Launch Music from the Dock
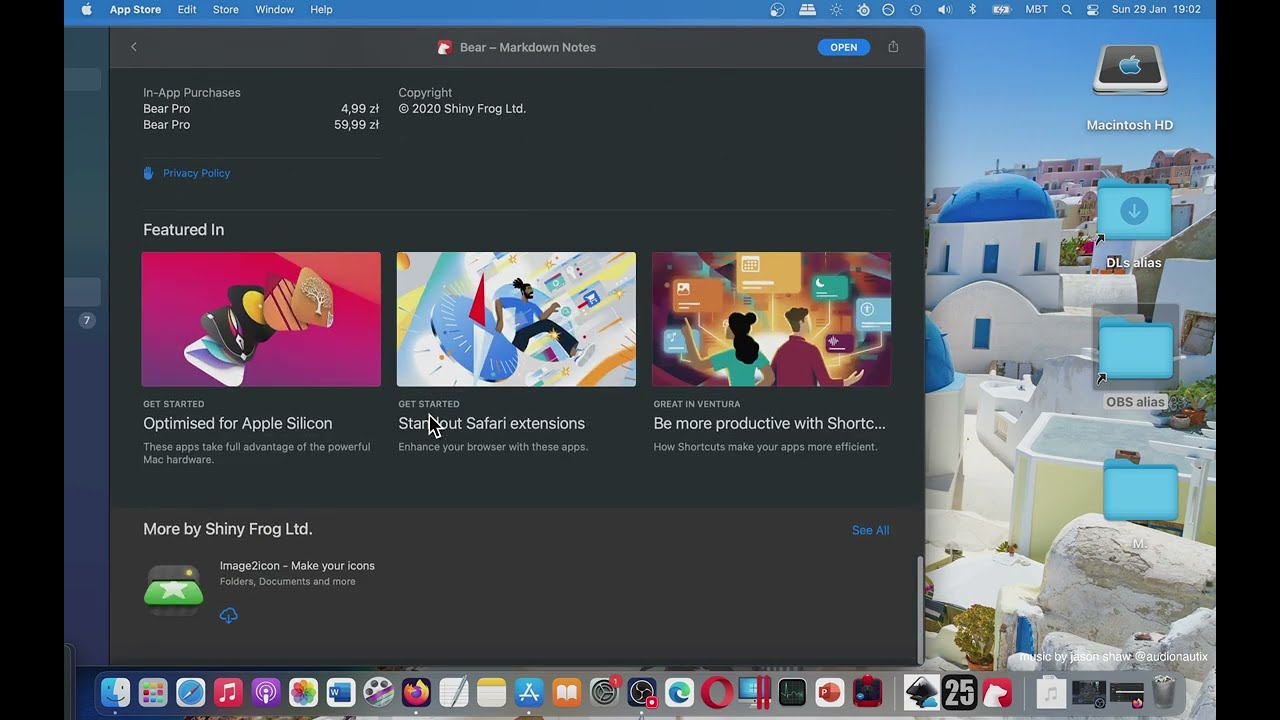 [228, 692]
